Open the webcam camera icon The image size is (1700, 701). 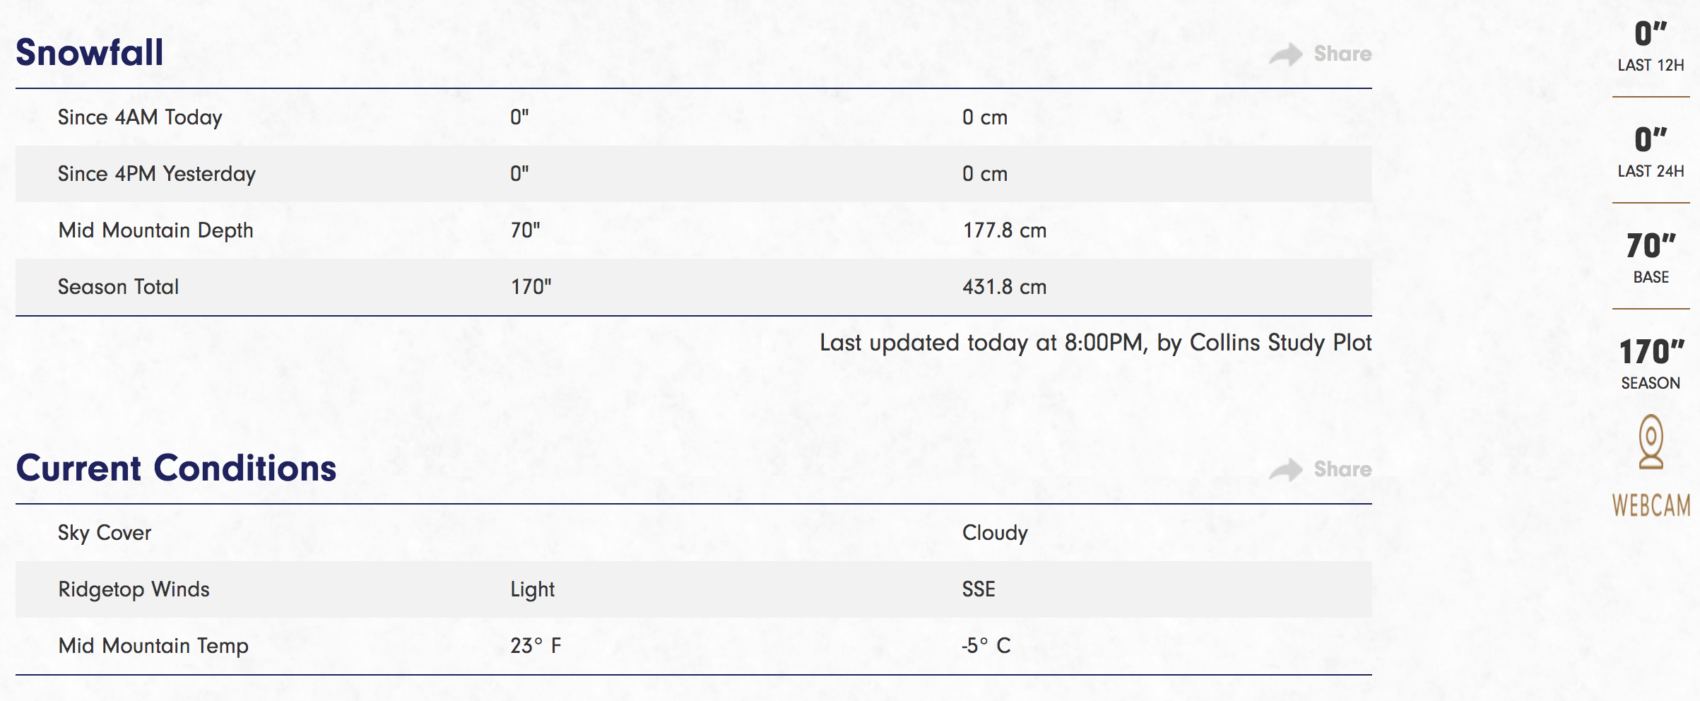(1651, 443)
